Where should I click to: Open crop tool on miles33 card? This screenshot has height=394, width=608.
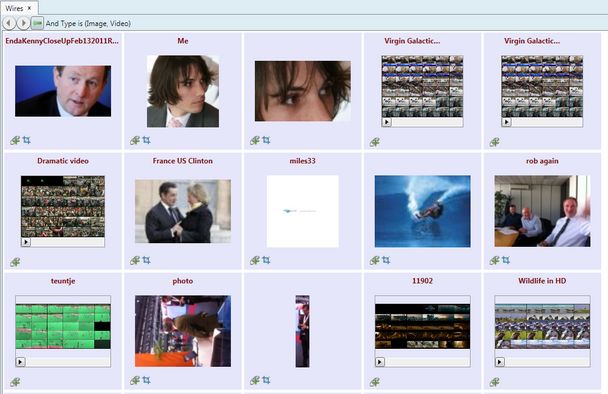click(x=266, y=260)
